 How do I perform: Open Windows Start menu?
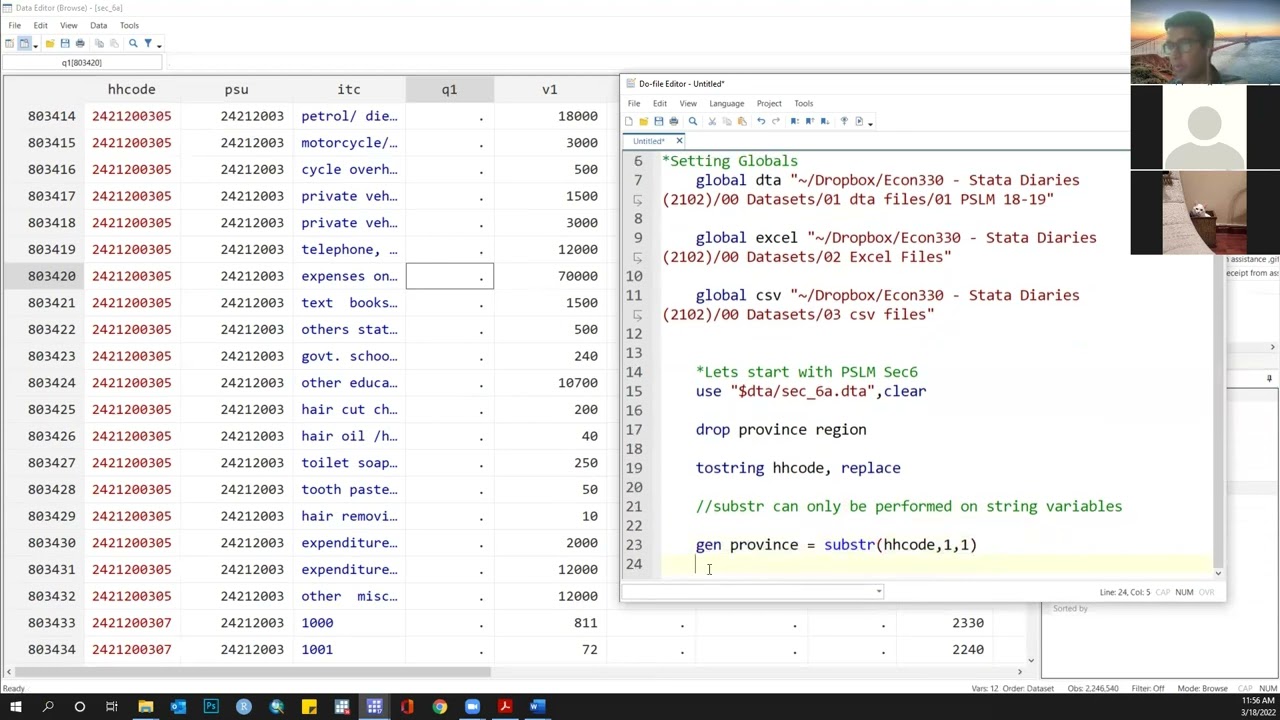pos(15,707)
